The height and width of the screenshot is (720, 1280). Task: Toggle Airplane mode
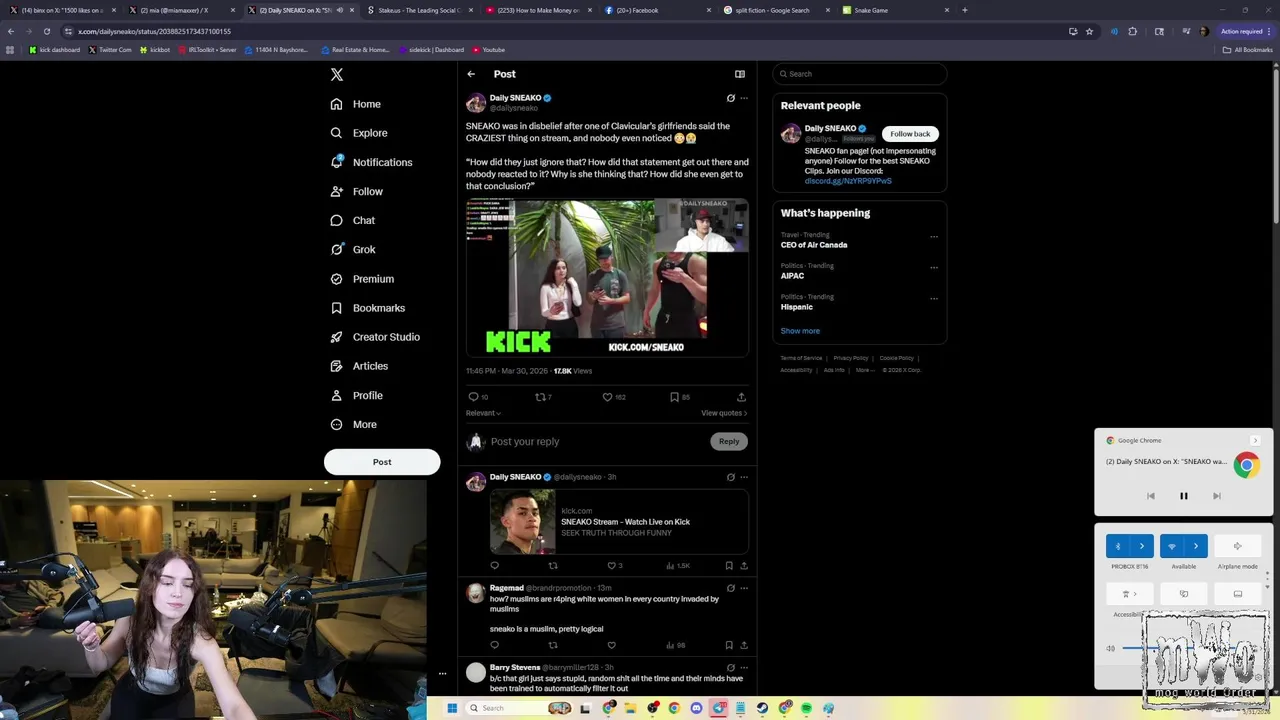point(1237,546)
